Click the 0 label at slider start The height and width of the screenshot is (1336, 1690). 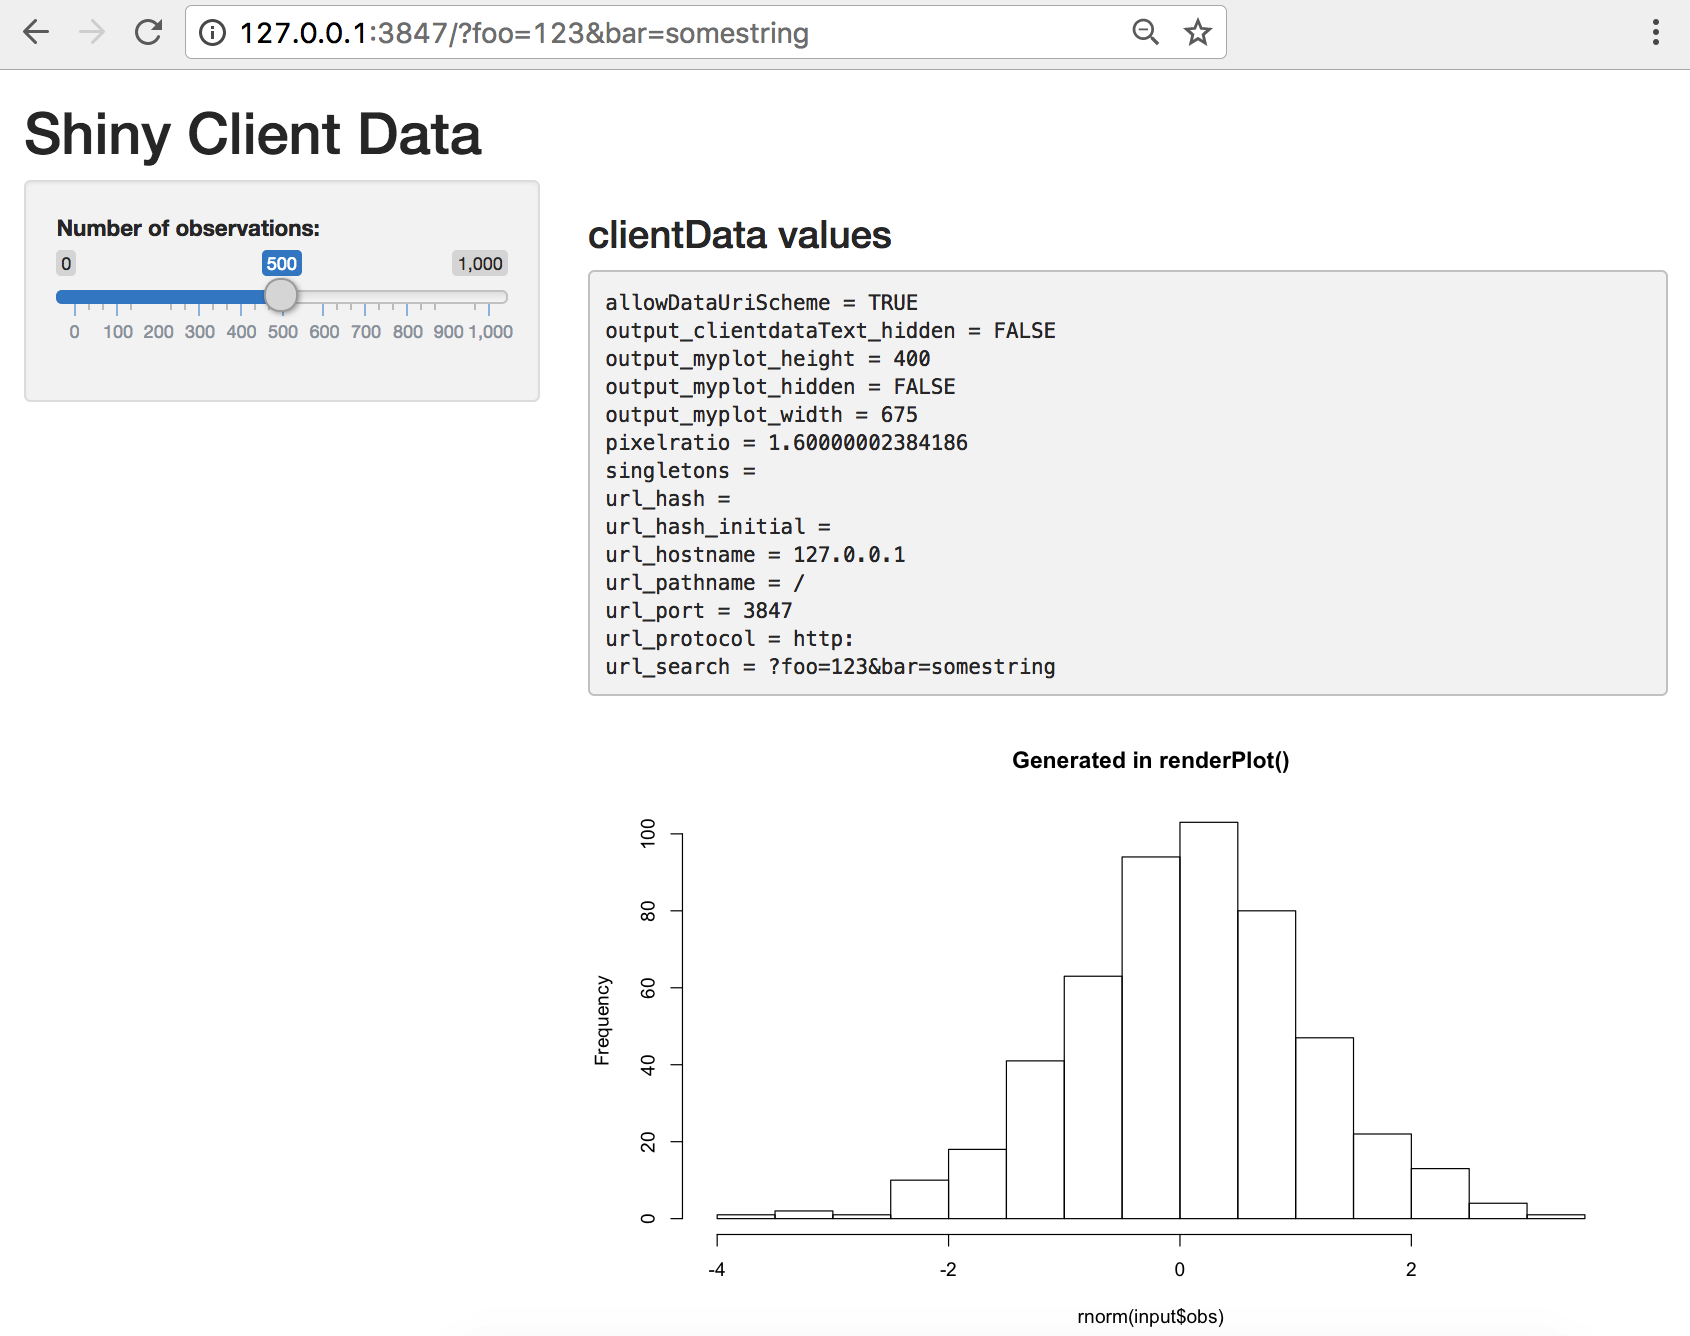pos(65,263)
